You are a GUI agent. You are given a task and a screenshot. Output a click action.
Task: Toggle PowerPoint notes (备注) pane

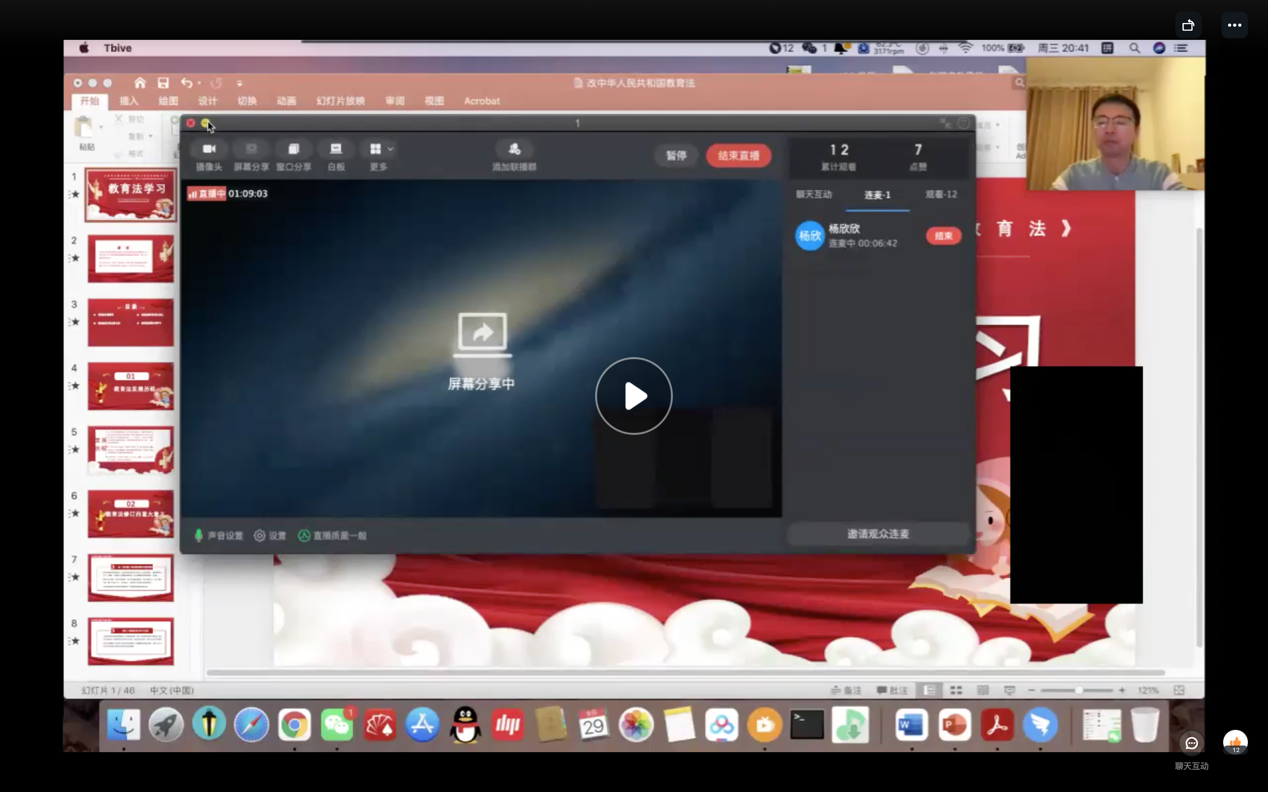[x=846, y=690]
